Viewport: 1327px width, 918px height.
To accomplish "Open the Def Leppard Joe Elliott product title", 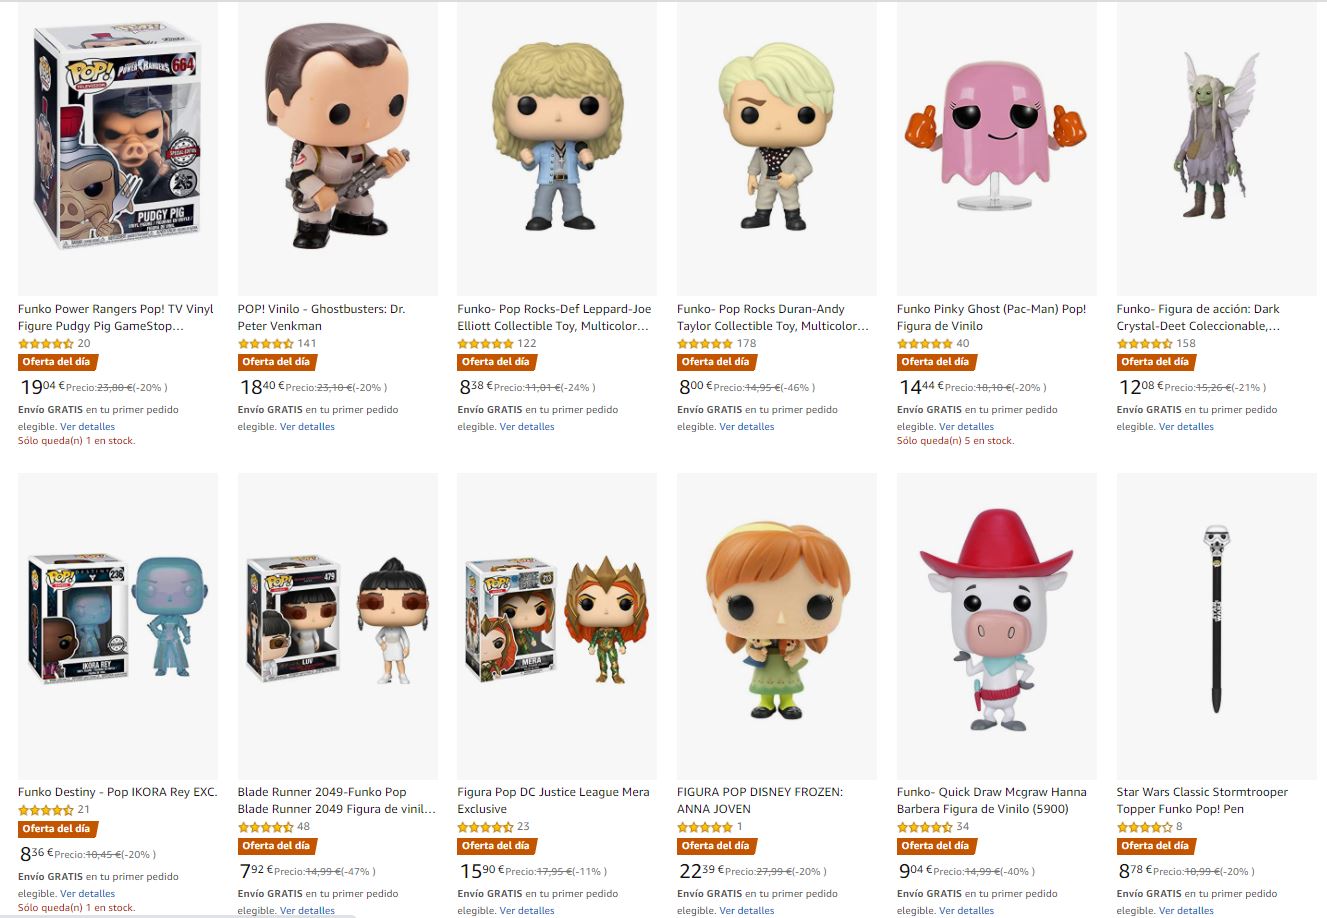I will (x=554, y=317).
